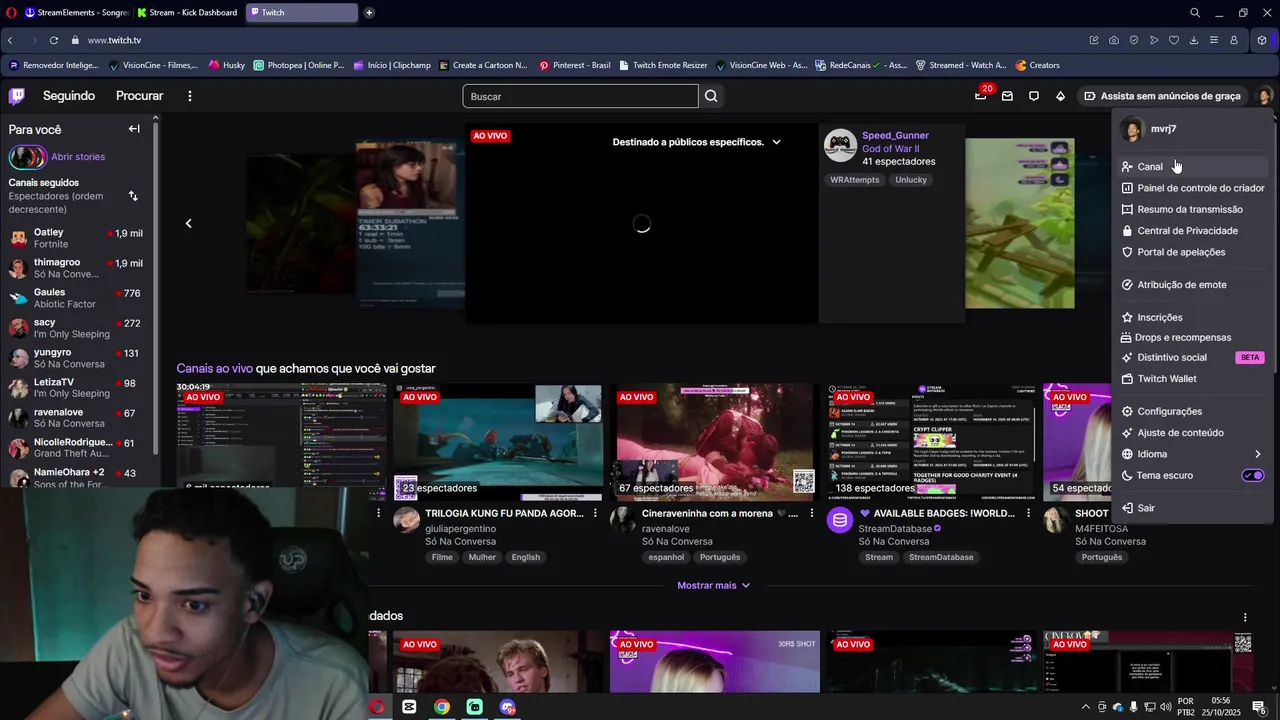Expand Mostrar mais channels

click(713, 585)
